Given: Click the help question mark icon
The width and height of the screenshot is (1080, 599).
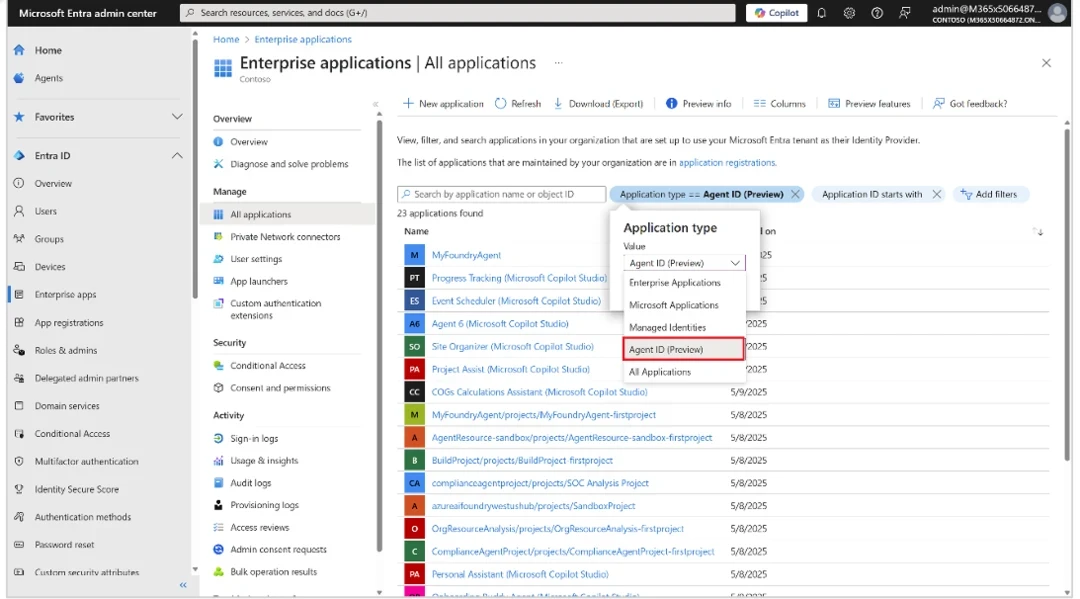Looking at the screenshot, I should [x=877, y=13].
